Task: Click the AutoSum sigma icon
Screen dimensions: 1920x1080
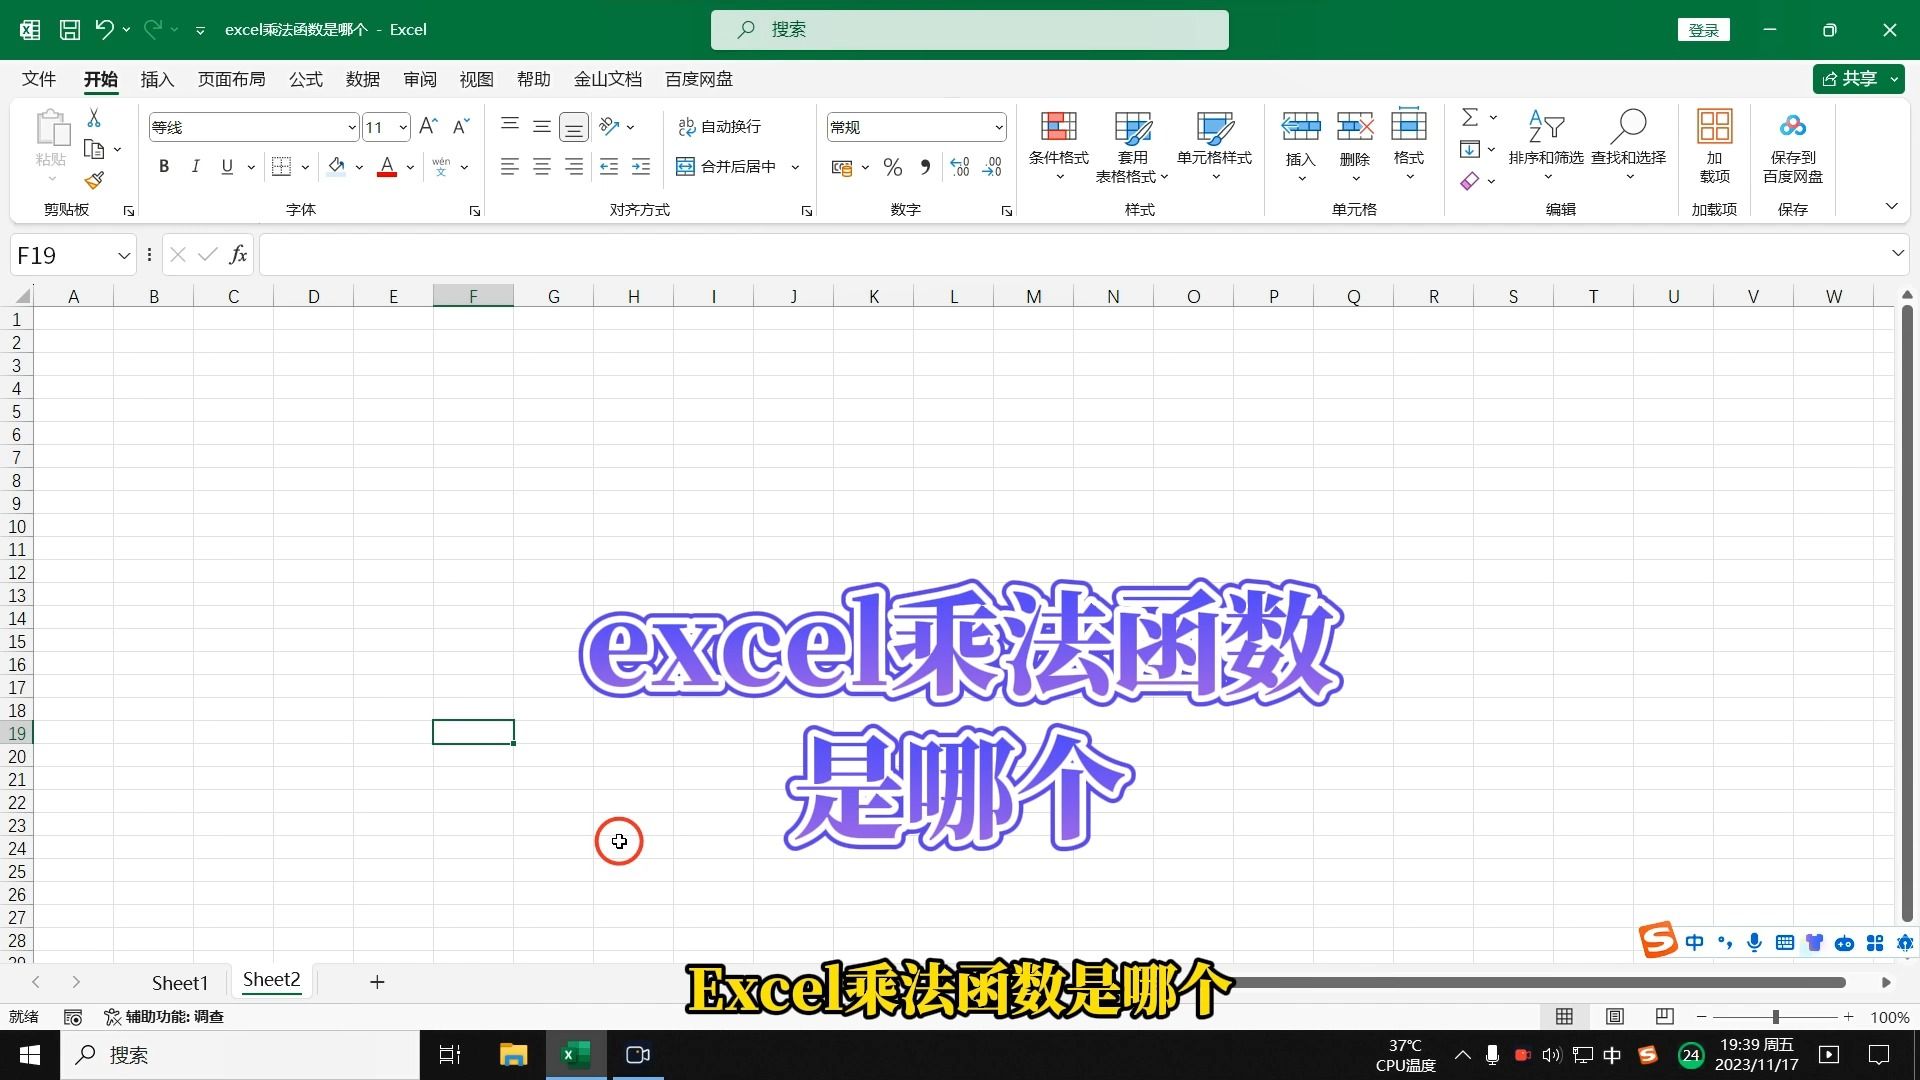Action: [x=1470, y=118]
